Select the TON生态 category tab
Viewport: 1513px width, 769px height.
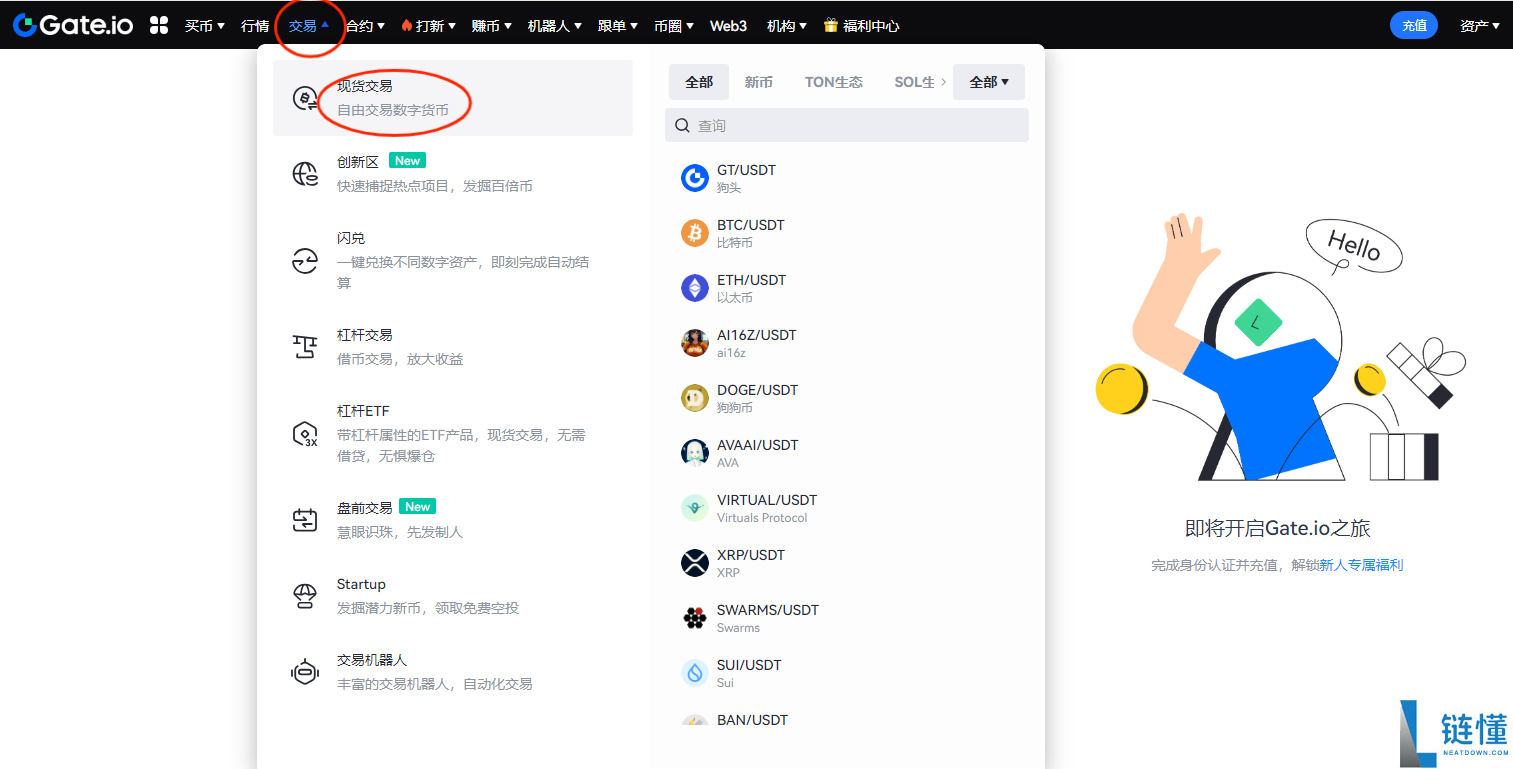pyautogui.click(x=834, y=82)
